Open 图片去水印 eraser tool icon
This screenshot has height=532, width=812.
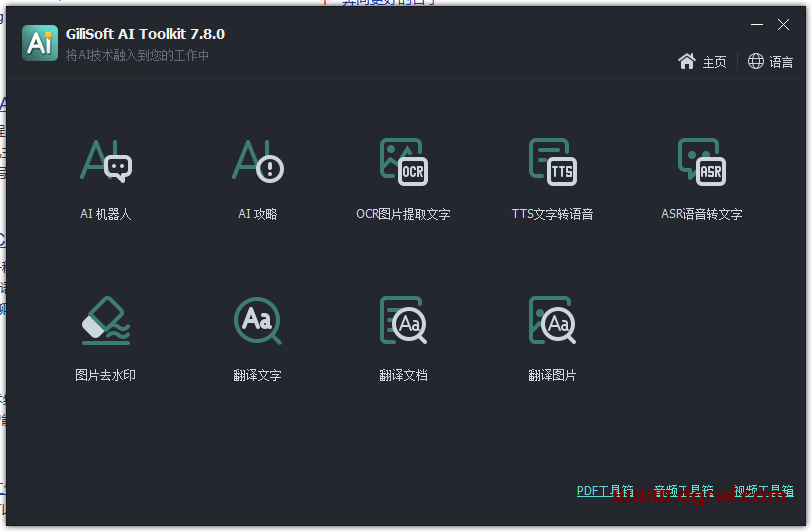(106, 321)
